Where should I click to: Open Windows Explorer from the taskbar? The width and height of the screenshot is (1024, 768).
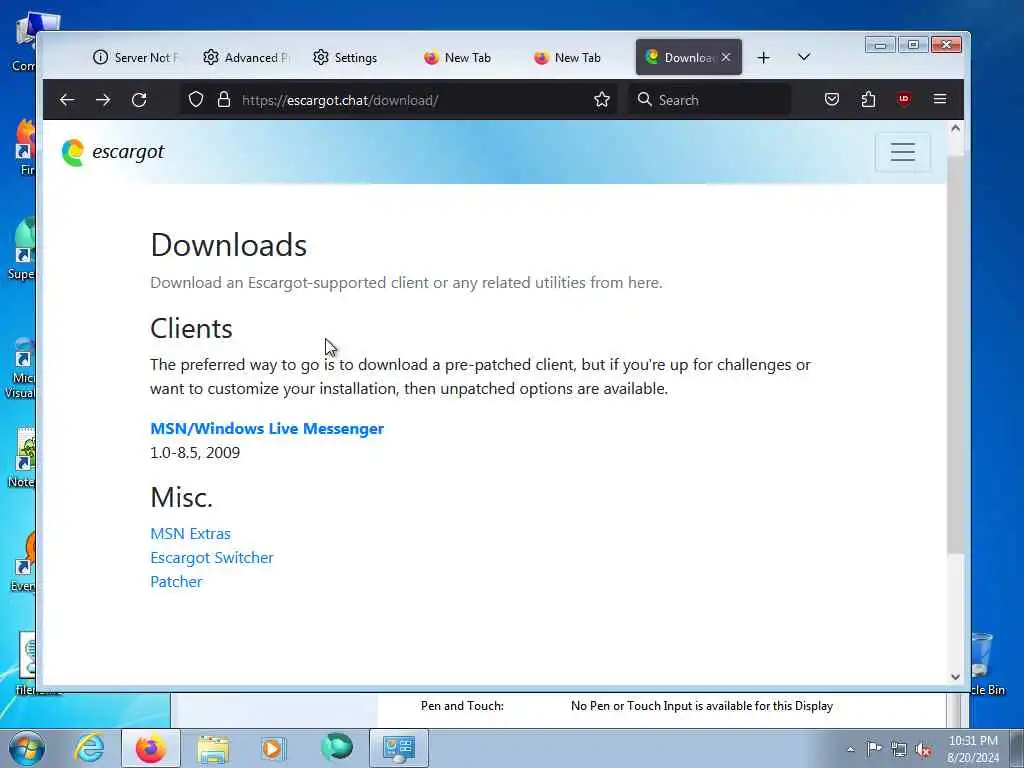(213, 748)
